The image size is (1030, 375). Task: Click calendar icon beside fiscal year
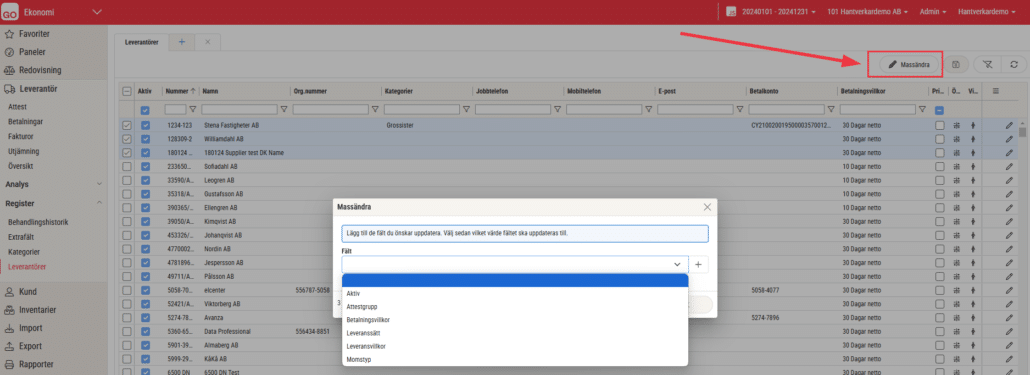[x=730, y=12]
